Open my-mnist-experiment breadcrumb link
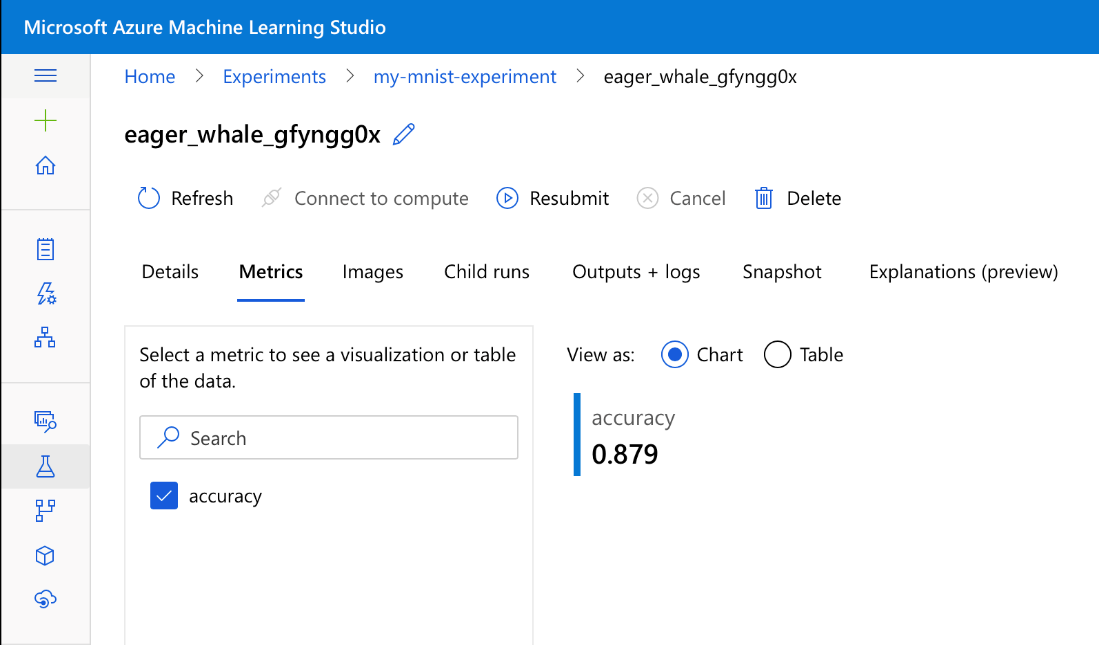 tap(465, 76)
